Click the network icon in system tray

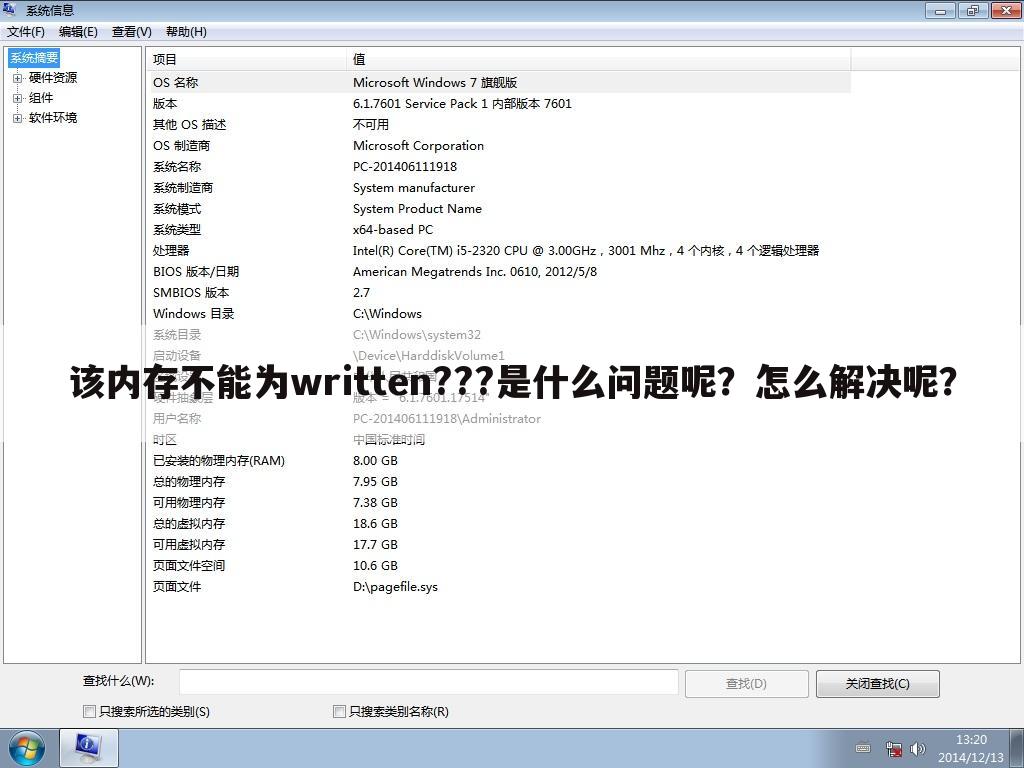point(893,748)
